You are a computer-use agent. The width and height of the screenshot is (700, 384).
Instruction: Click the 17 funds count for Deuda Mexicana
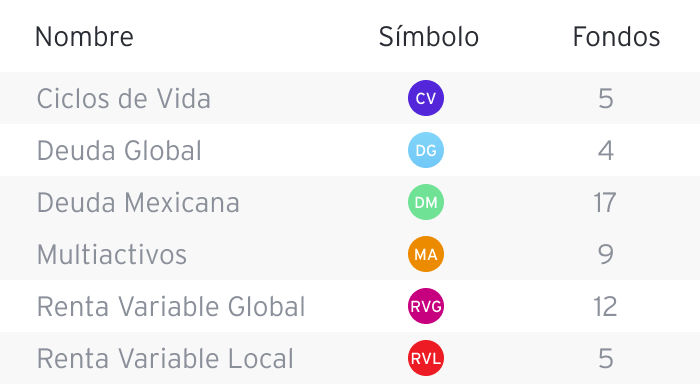click(x=605, y=203)
